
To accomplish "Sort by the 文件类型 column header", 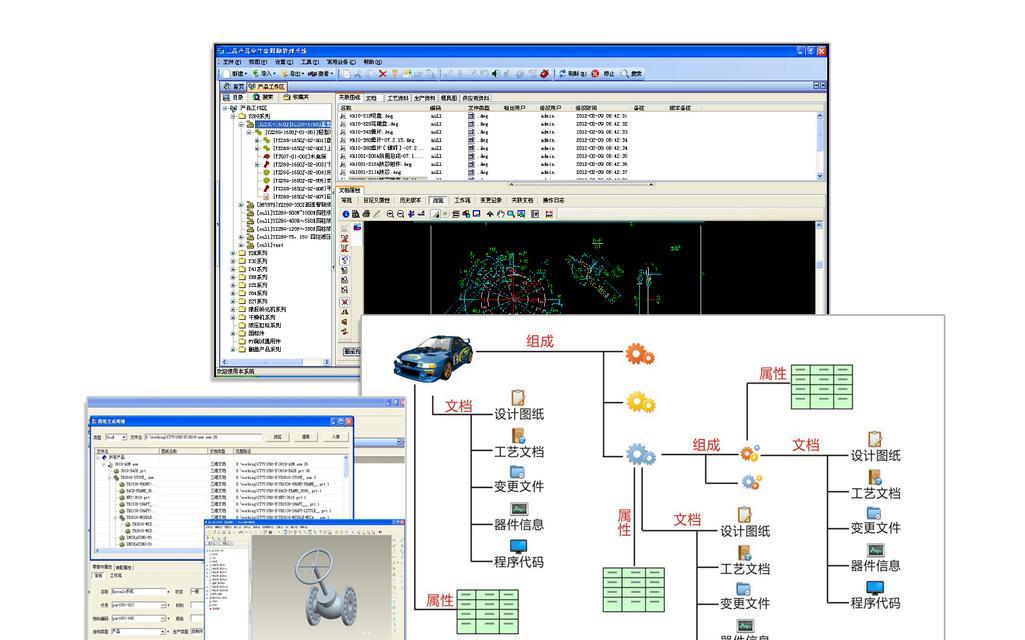I will [479, 108].
